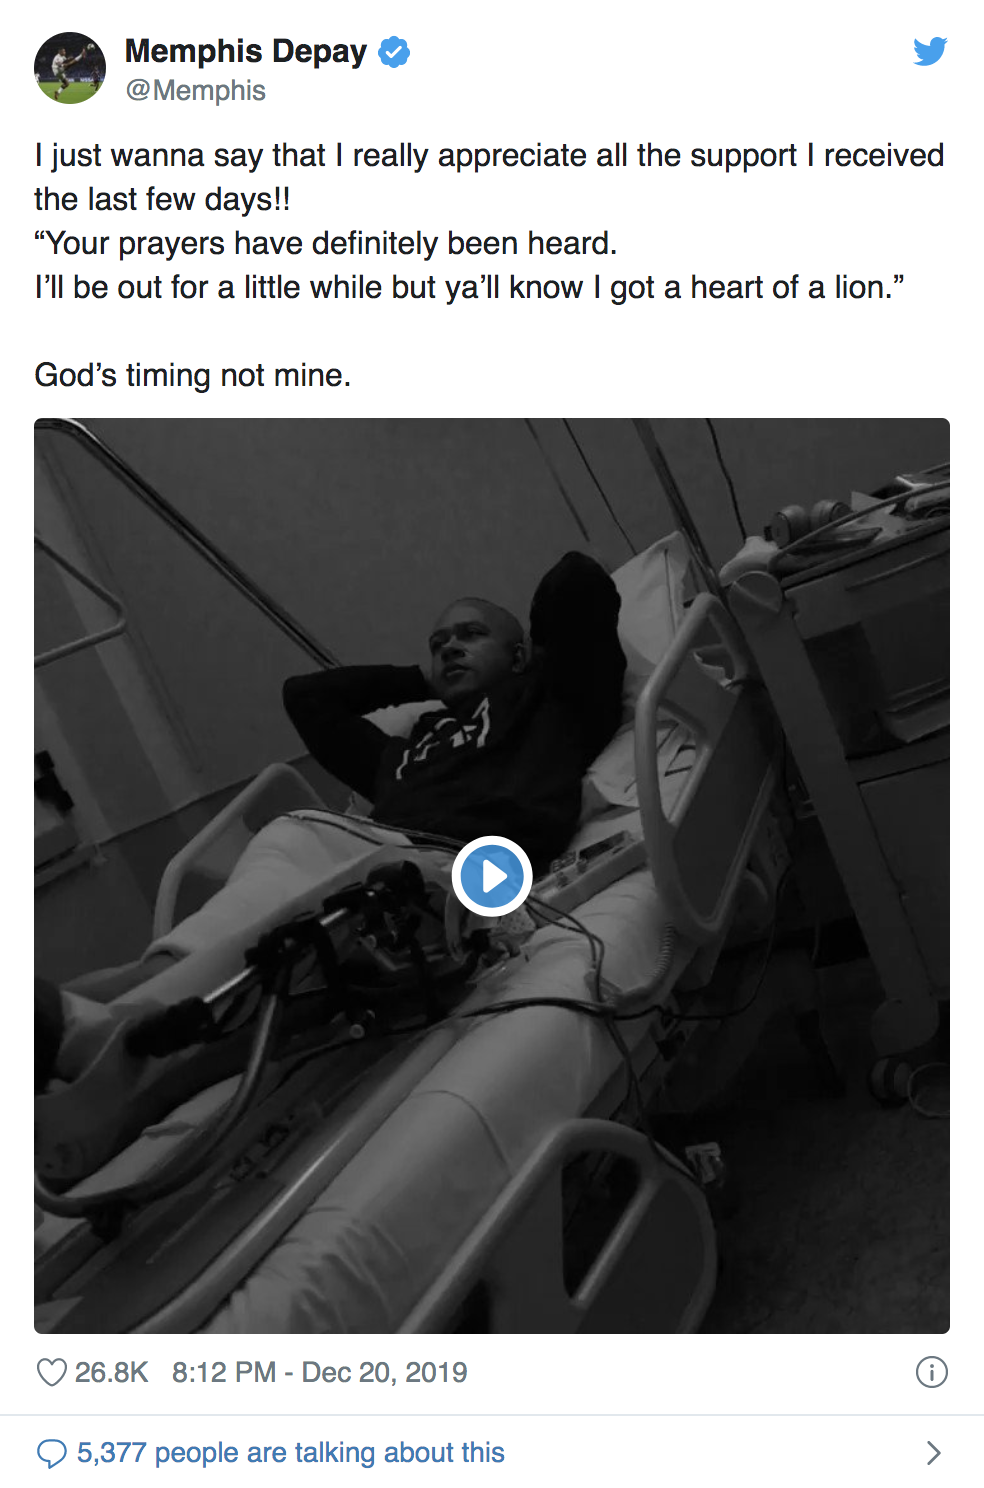Expand conversation with the right chevron
This screenshot has height=1488, width=984.
(x=933, y=1453)
